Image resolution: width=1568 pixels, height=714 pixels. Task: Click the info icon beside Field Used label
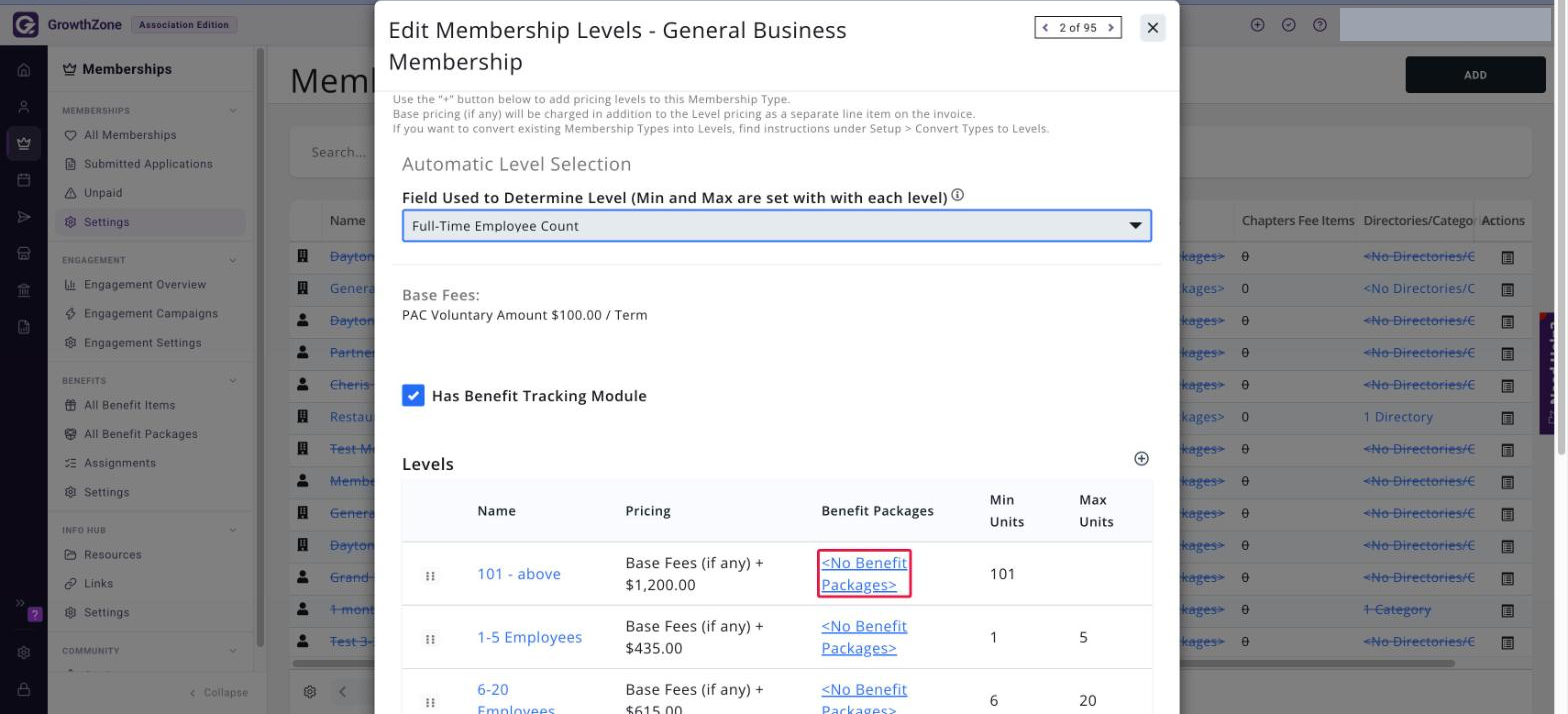957,195
